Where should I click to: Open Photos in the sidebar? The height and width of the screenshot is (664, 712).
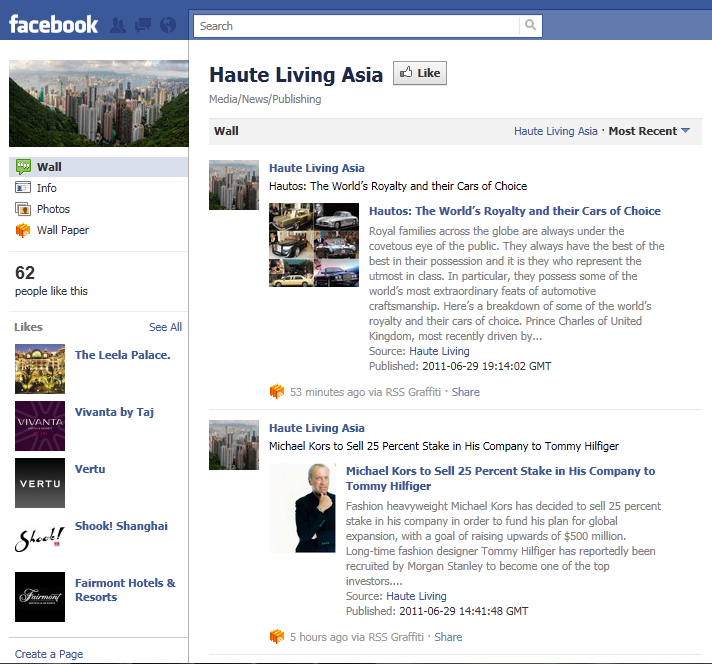click(53, 209)
